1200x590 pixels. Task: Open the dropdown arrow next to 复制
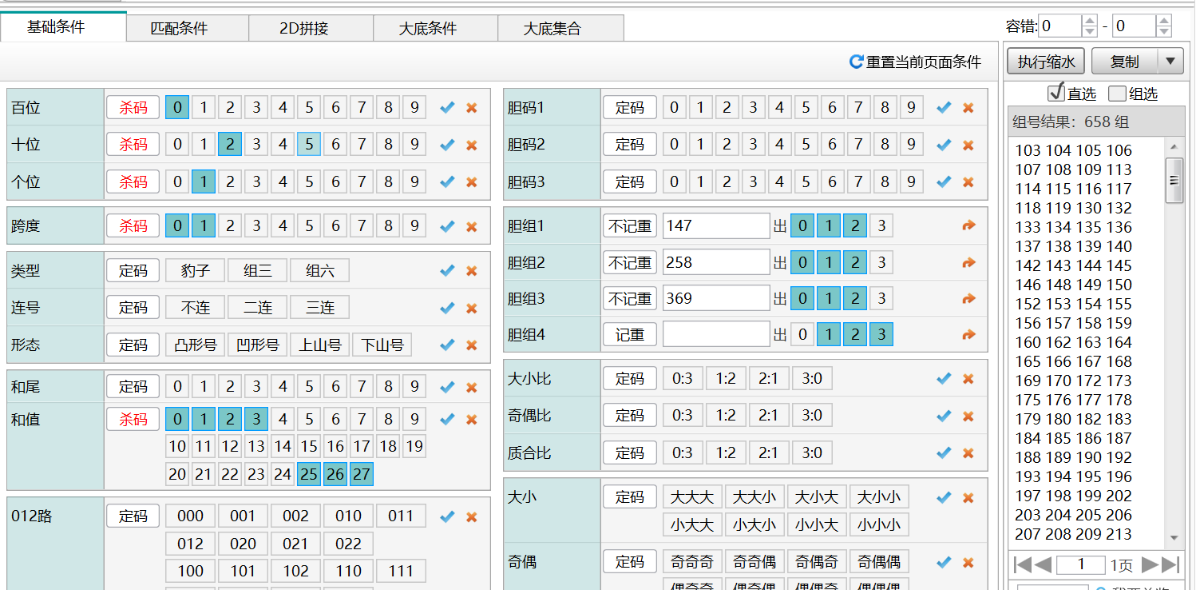(1171, 61)
